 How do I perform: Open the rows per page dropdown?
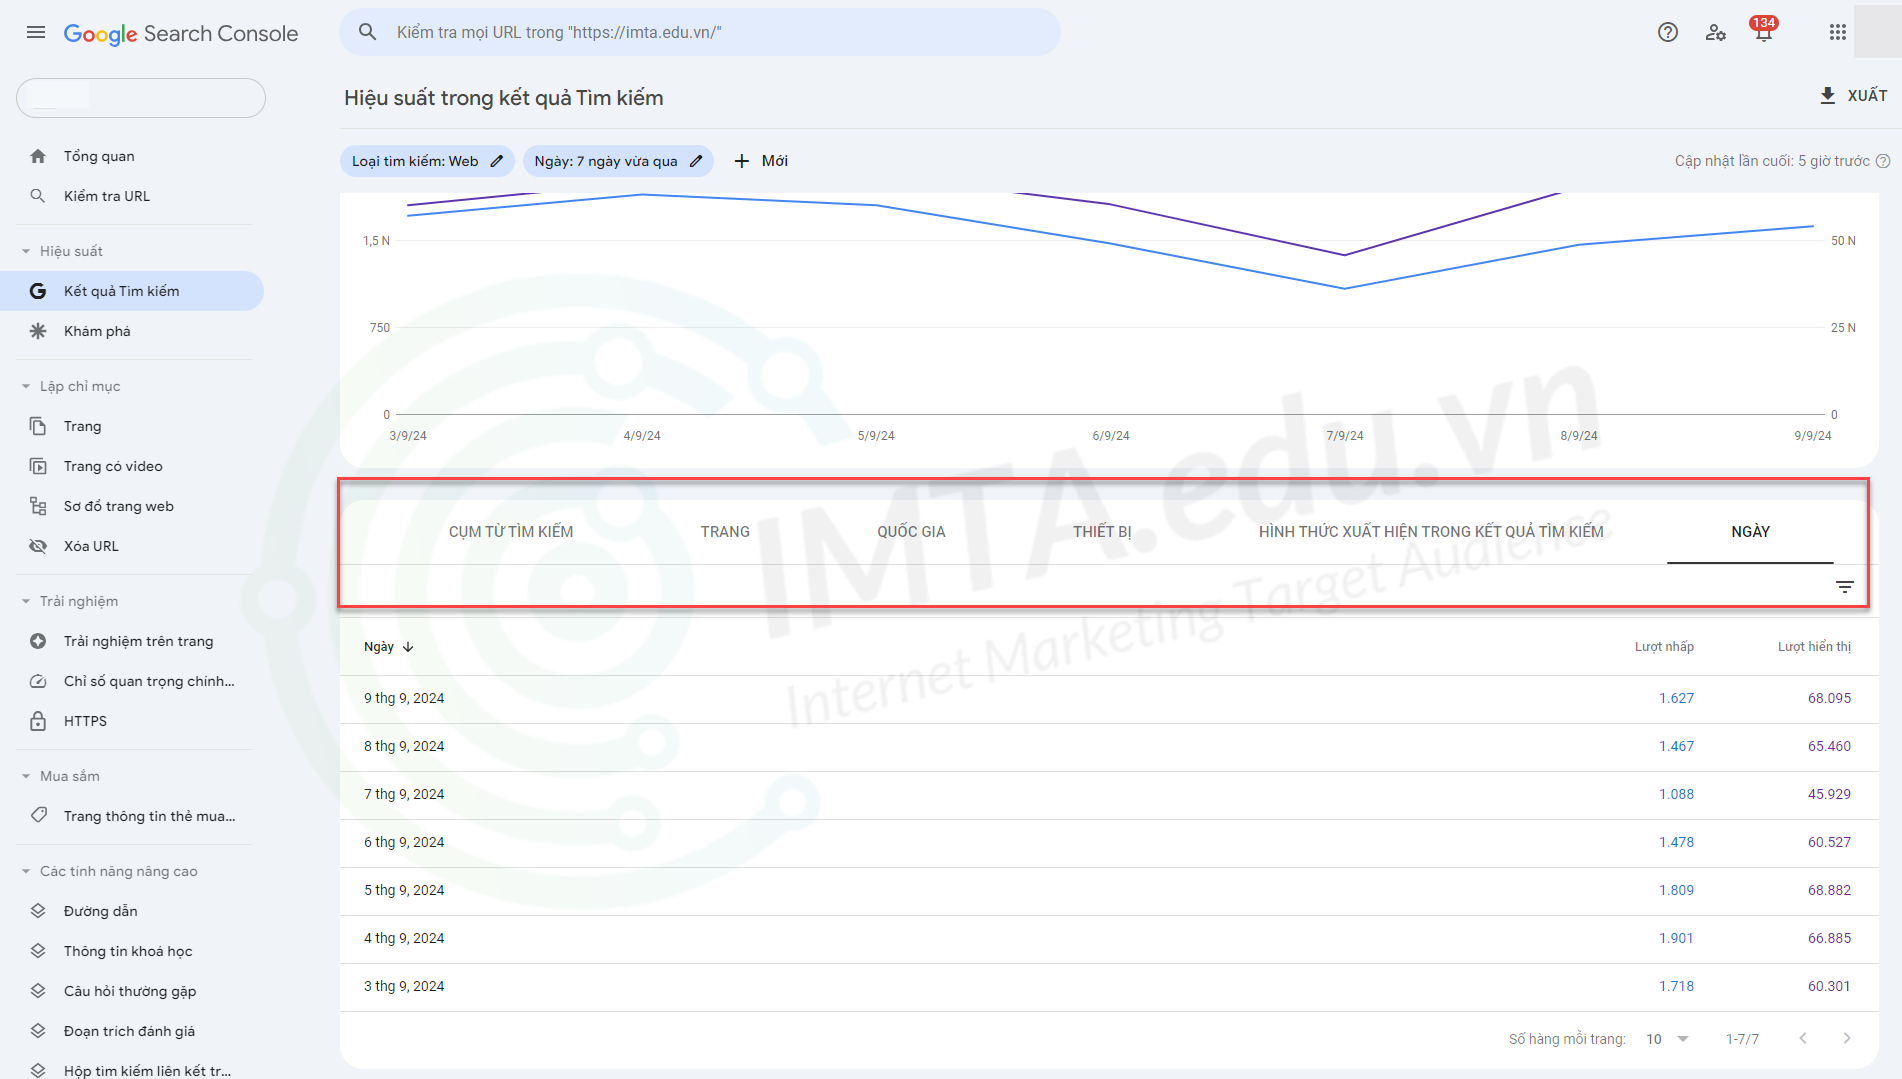[x=1668, y=1039]
